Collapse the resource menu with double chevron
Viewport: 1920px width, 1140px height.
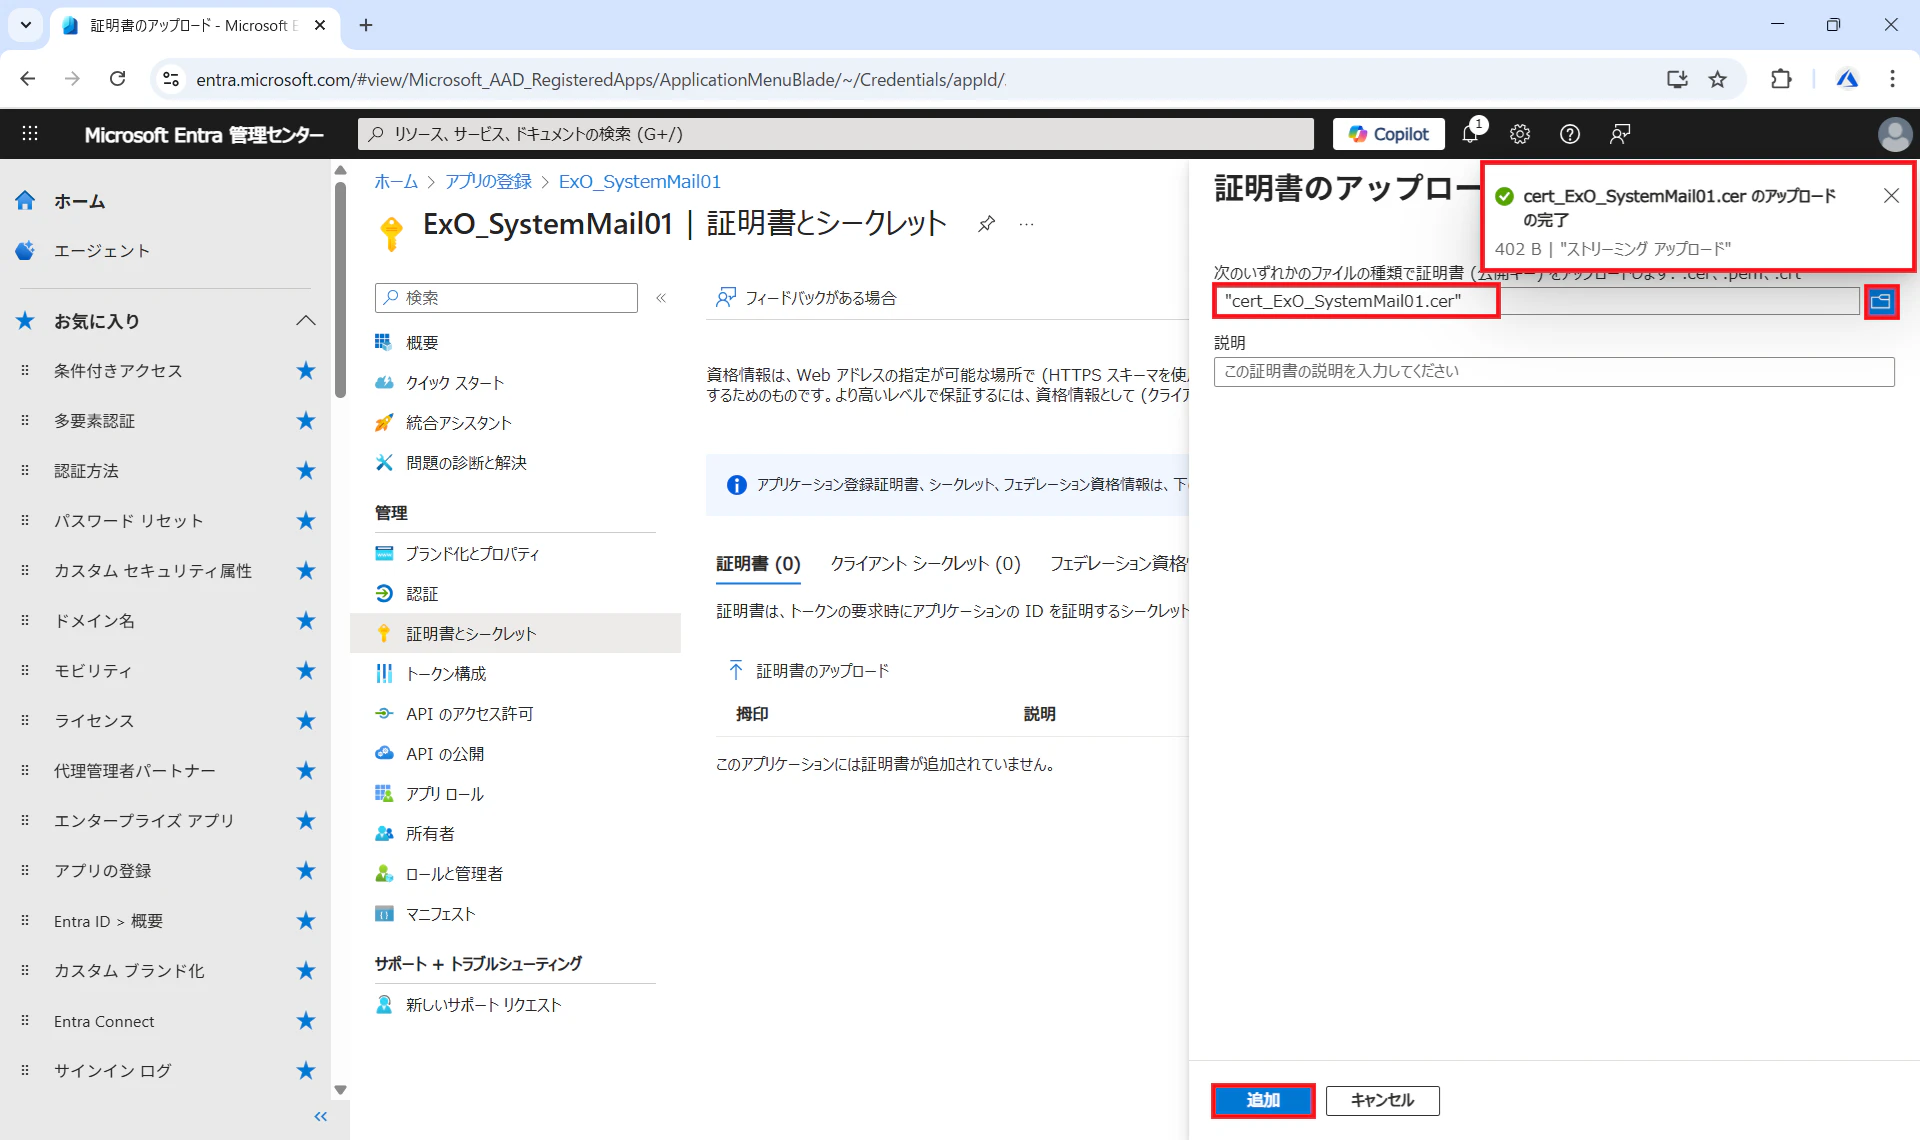pyautogui.click(x=661, y=298)
